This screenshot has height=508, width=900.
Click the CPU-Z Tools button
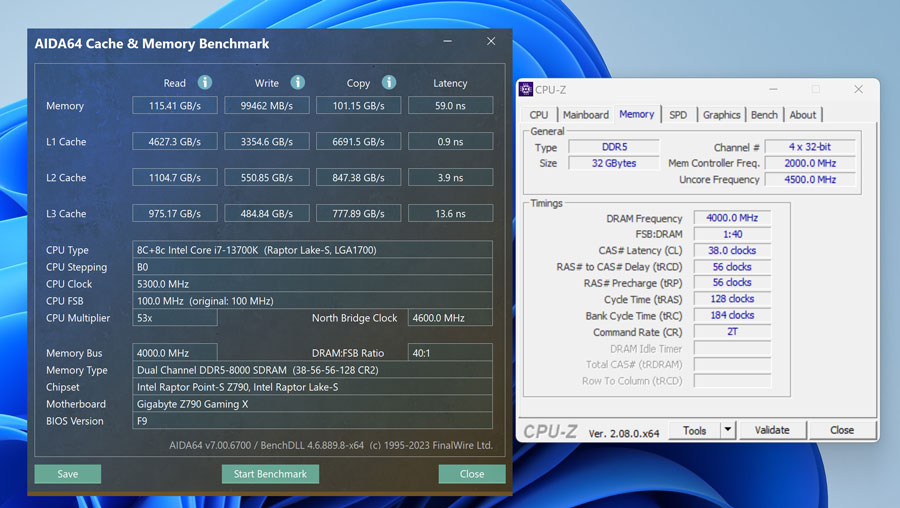tap(695, 430)
